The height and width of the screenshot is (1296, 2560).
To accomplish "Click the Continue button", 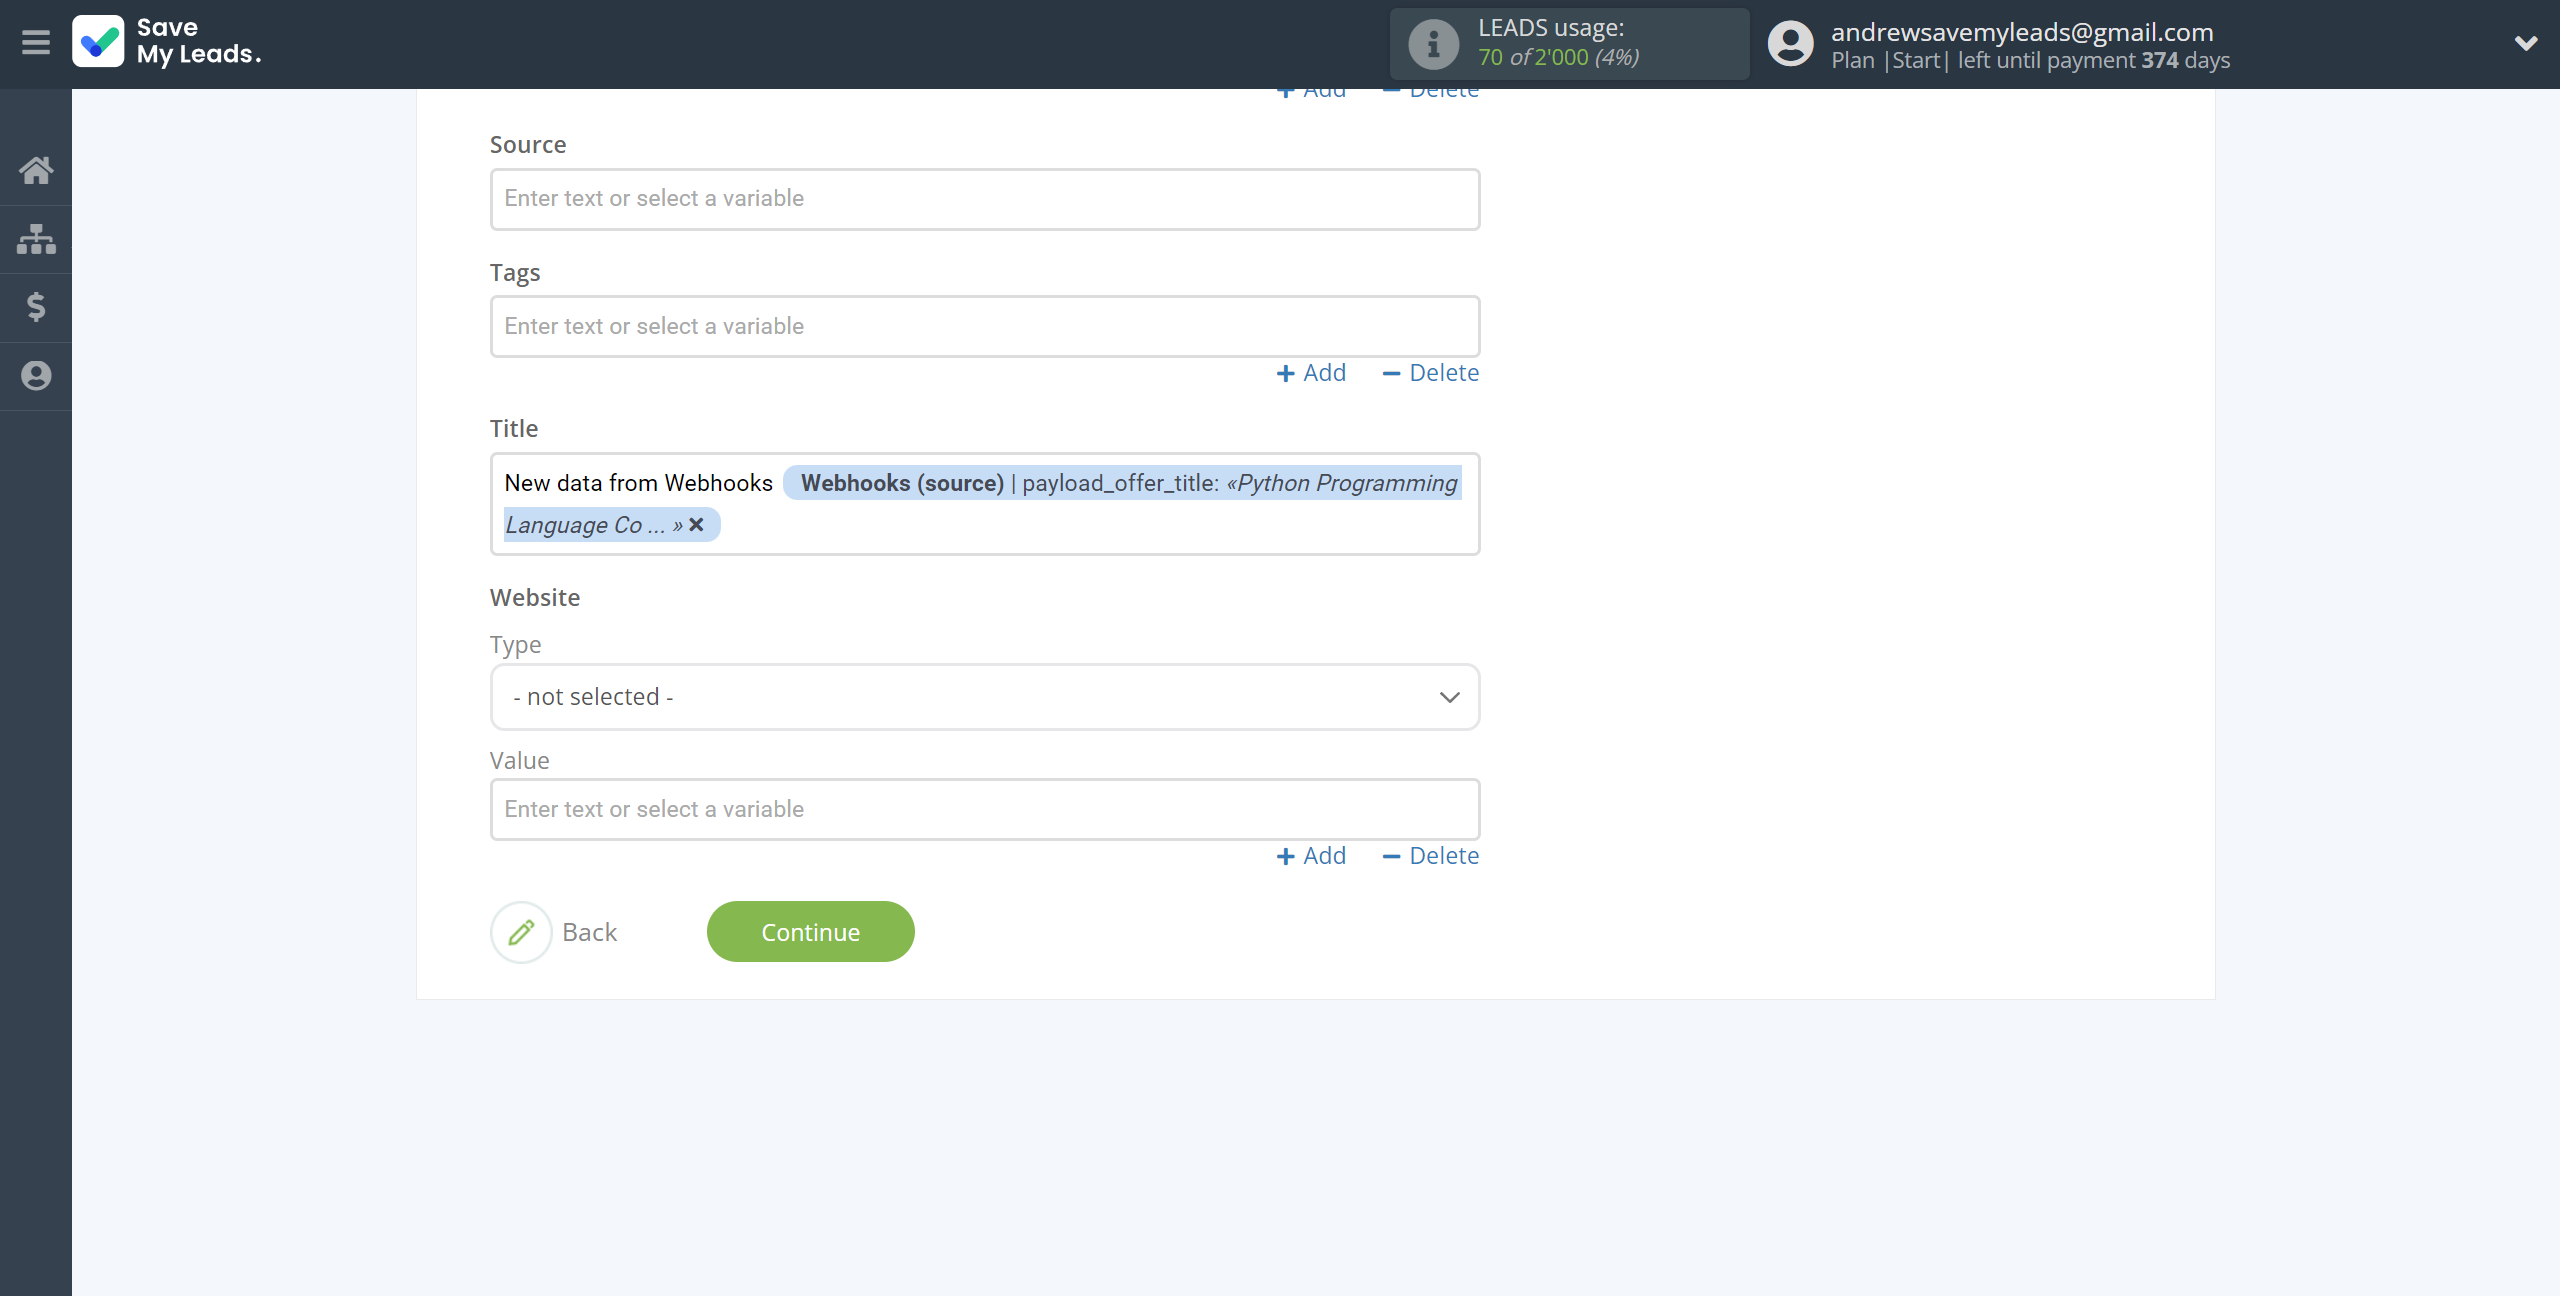I will tap(810, 931).
